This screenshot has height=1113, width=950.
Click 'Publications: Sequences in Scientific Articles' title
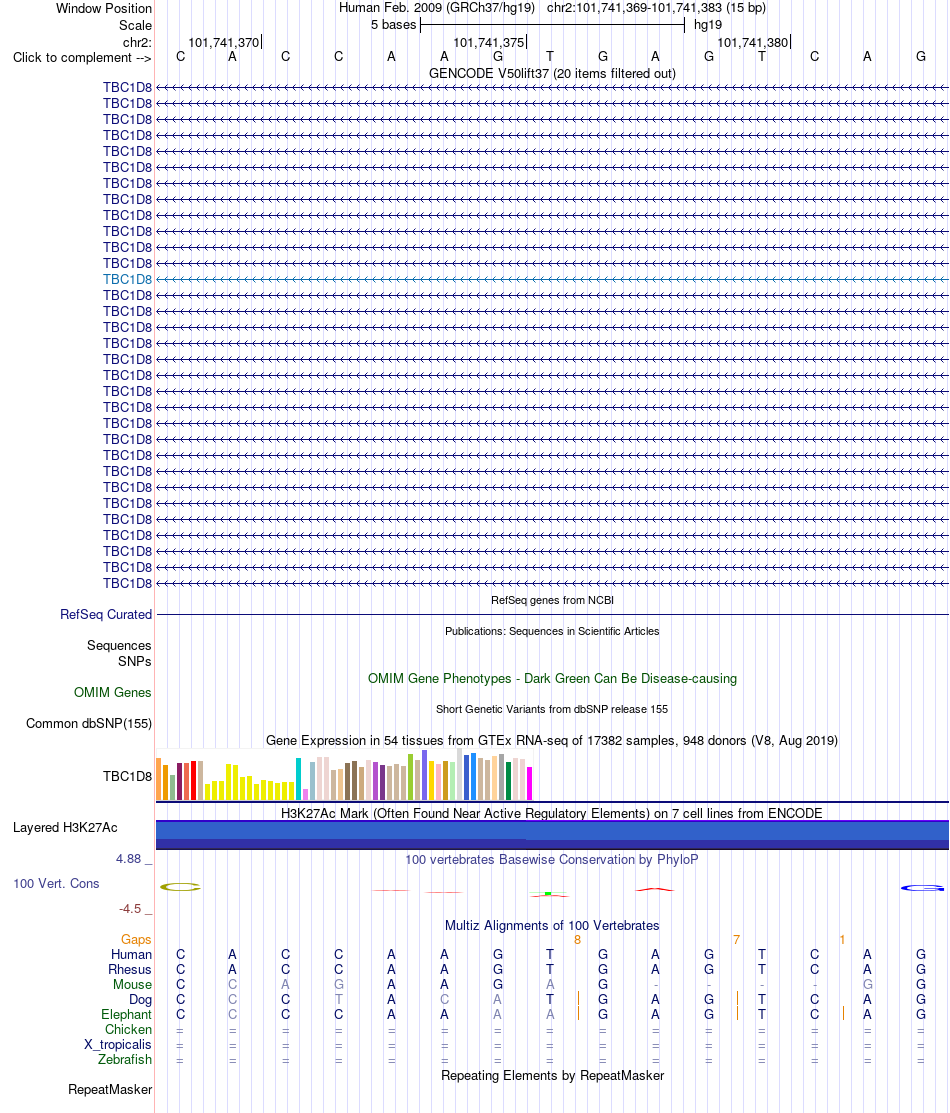pyautogui.click(x=552, y=632)
